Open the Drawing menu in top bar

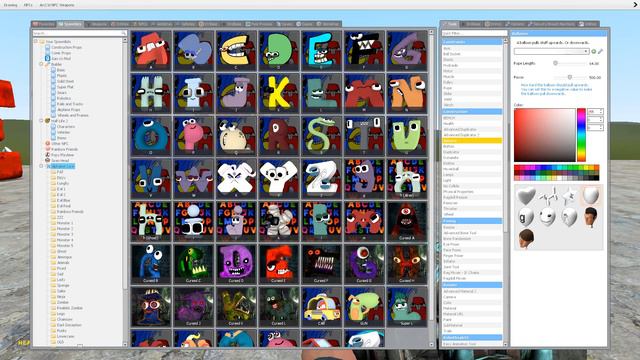coord(10,5)
